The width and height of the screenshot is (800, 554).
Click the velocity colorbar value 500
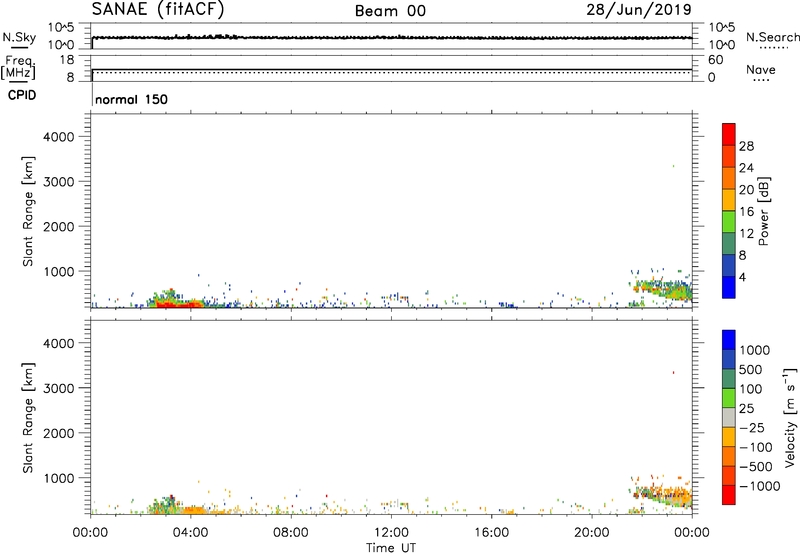coord(753,369)
